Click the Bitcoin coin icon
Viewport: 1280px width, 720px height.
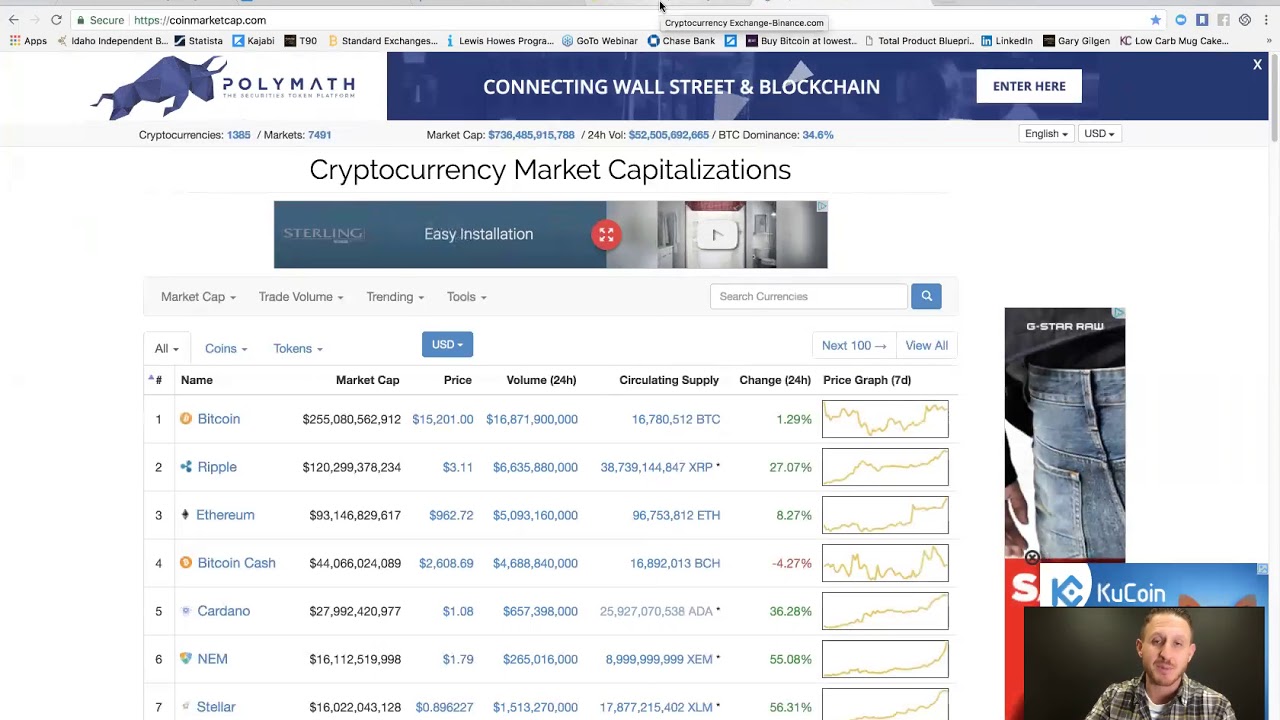pyautogui.click(x=185, y=419)
